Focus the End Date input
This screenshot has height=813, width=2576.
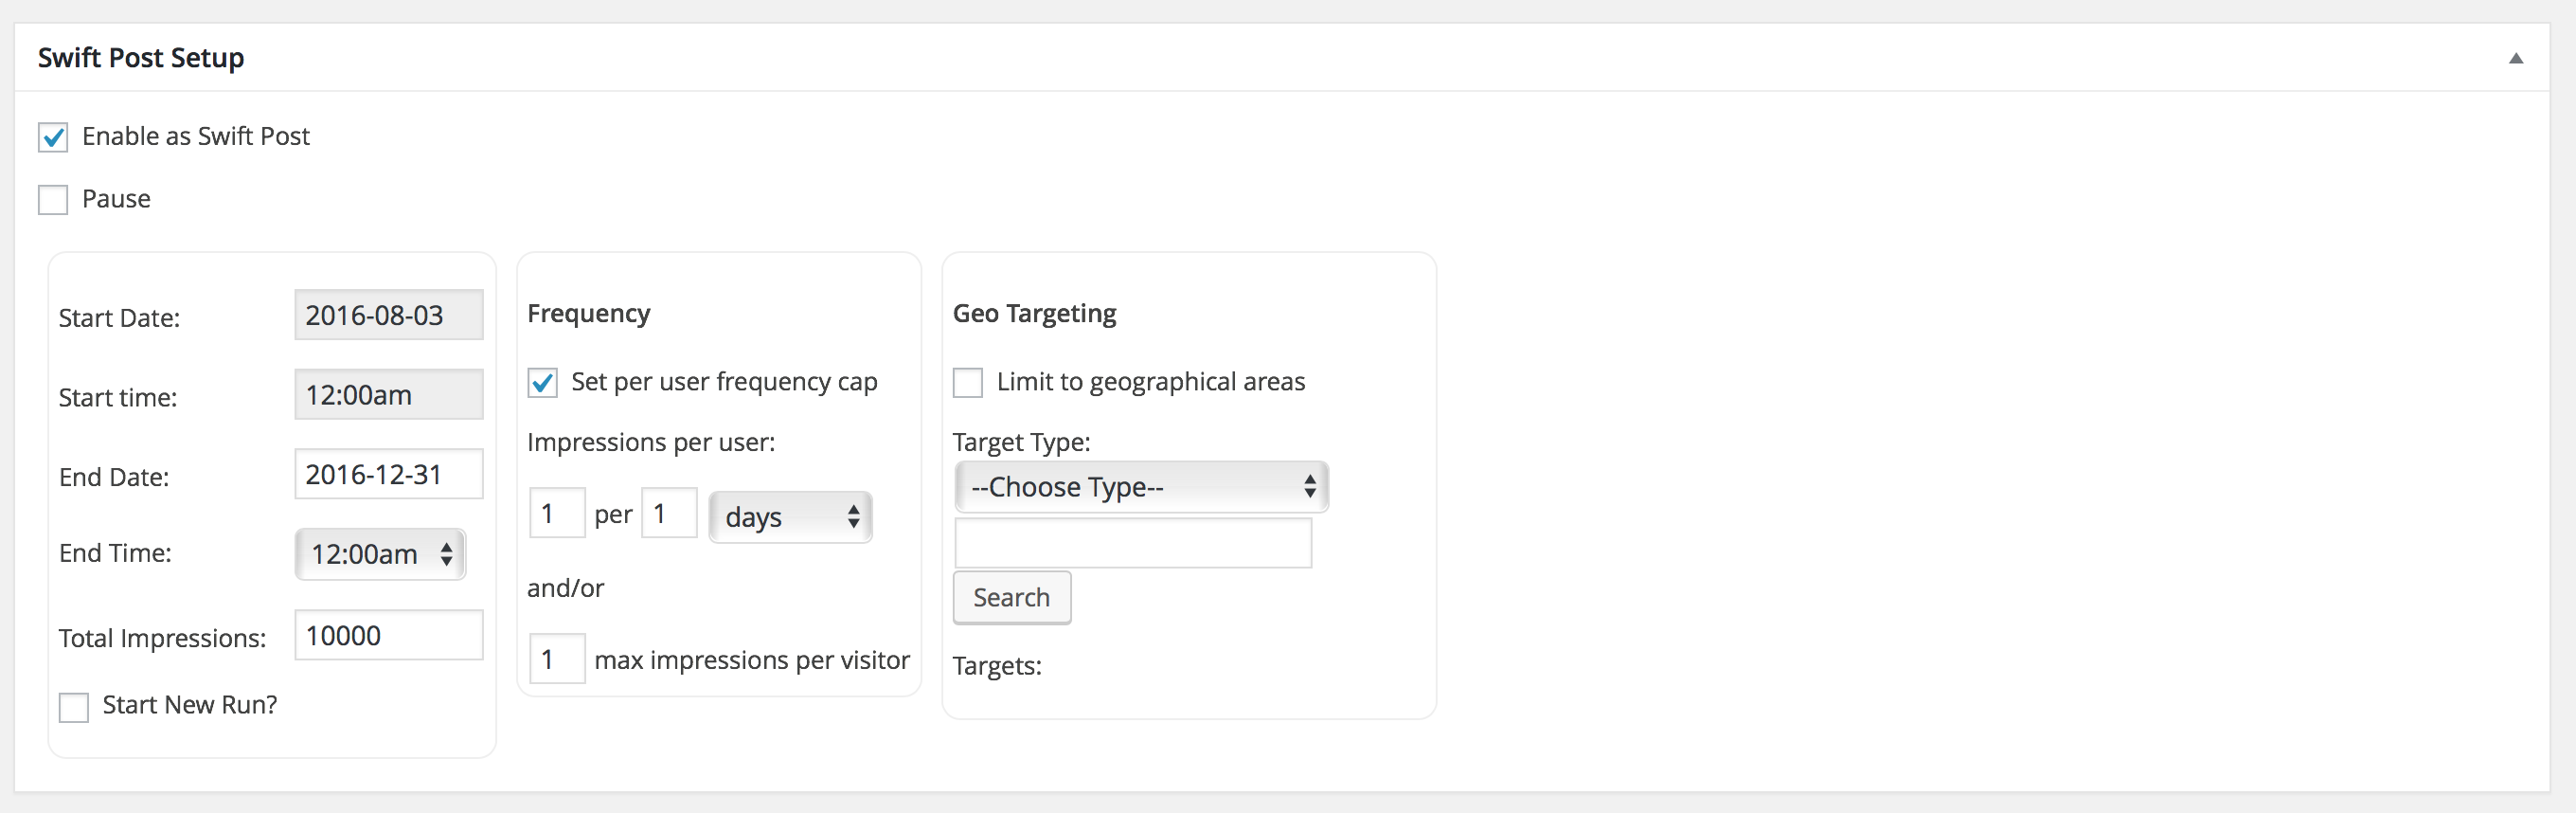[x=388, y=474]
